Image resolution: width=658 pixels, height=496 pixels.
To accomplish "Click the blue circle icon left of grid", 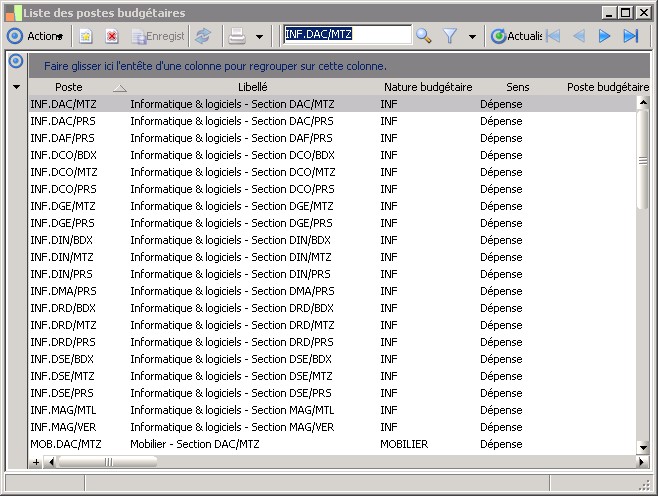I will (16, 61).
